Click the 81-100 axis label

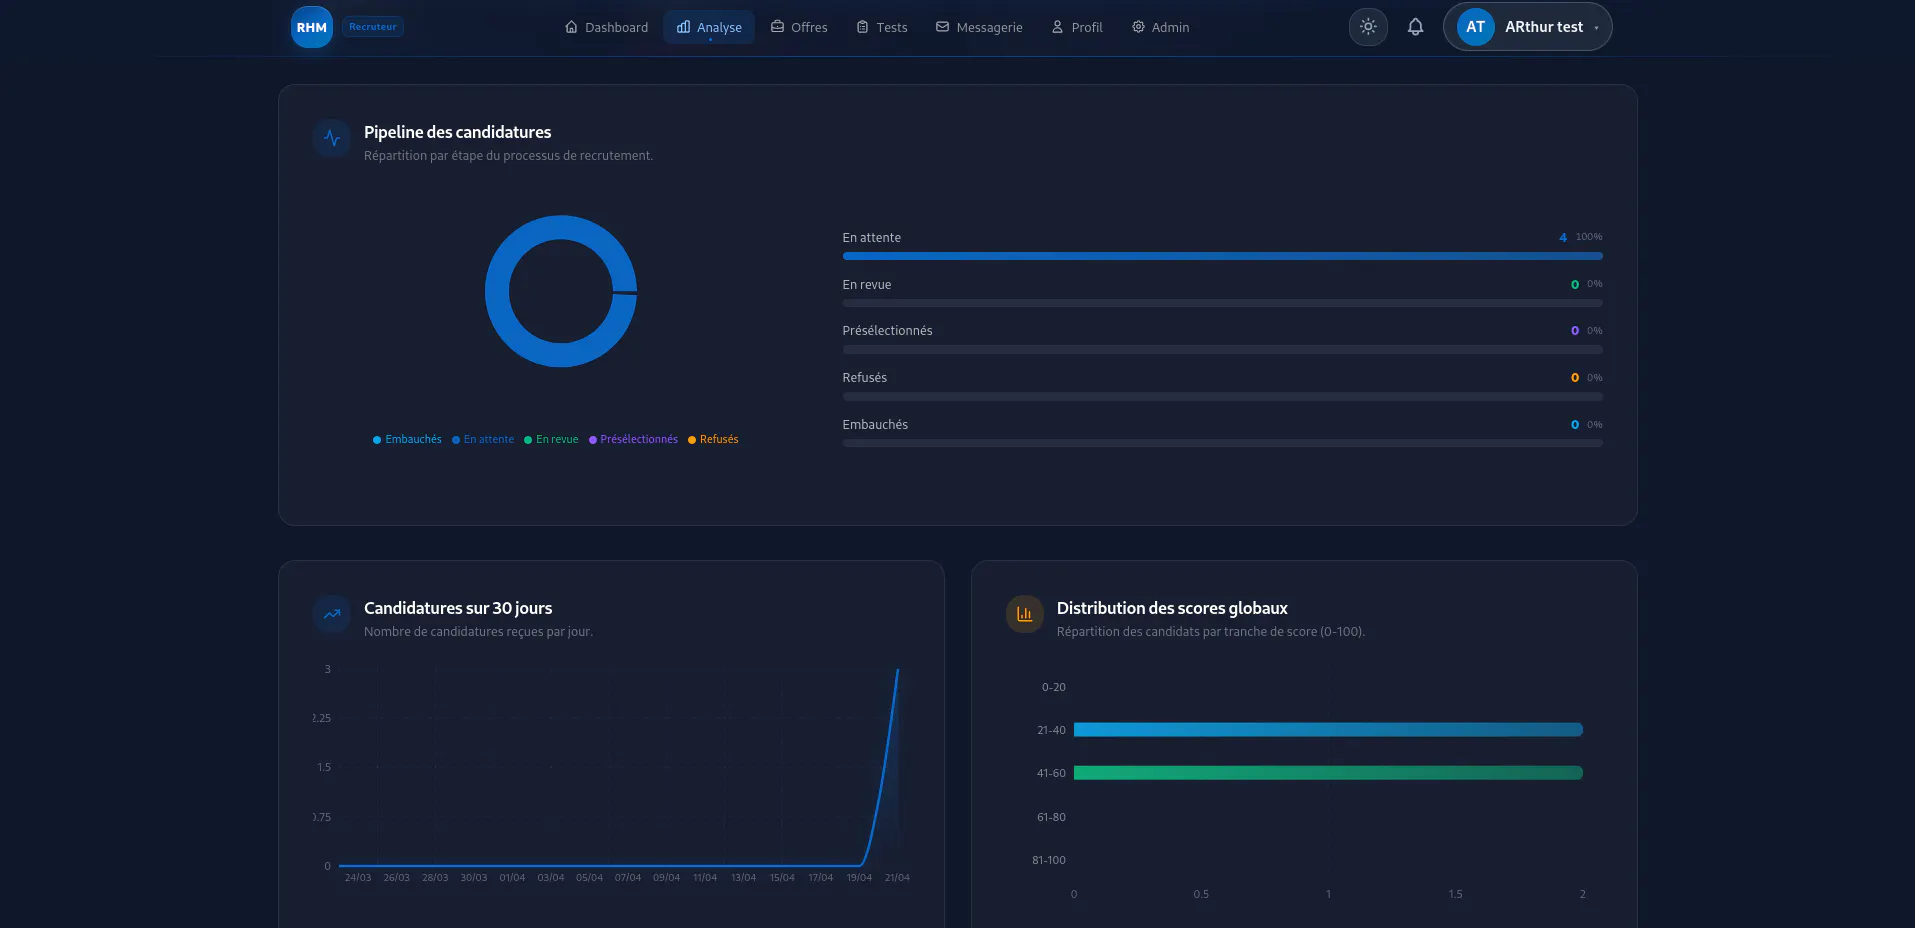tap(1049, 860)
